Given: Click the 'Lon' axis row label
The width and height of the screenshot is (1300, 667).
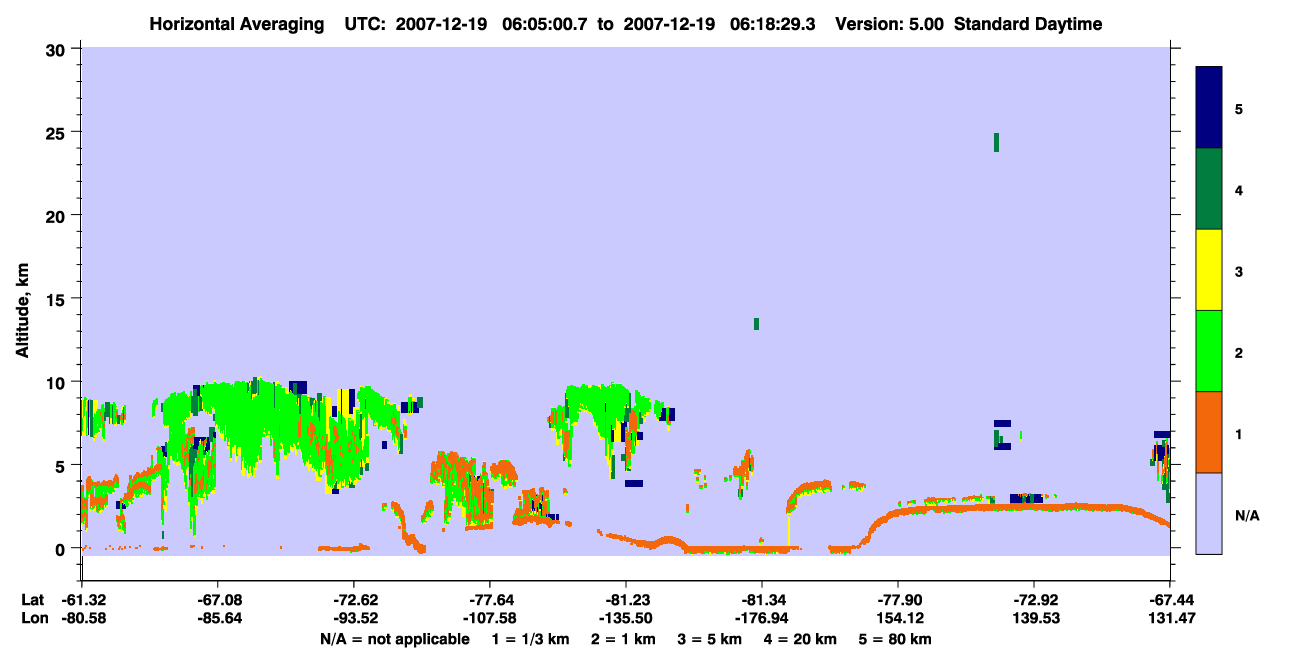Looking at the screenshot, I should click(34, 618).
